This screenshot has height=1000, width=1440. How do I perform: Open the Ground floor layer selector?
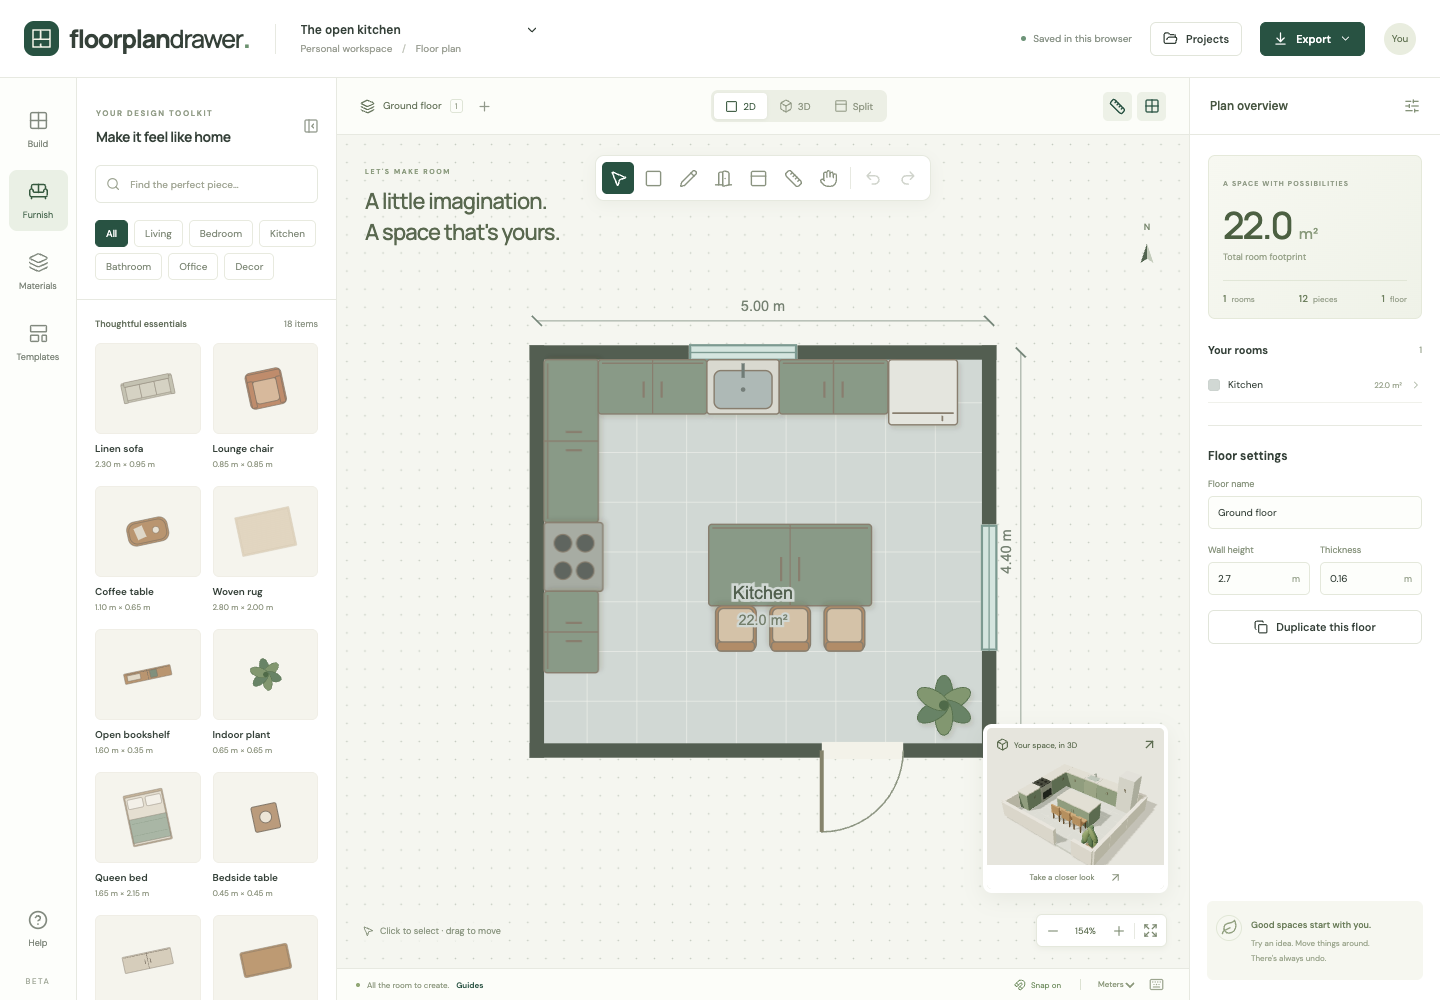411,106
